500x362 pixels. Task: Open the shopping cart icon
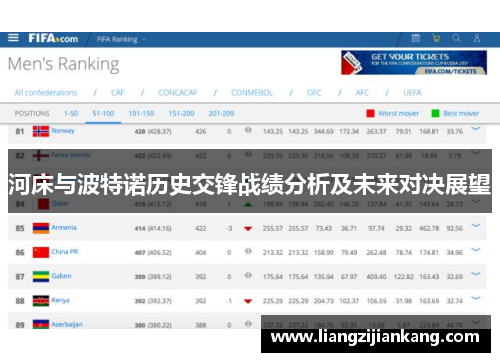pos(436,38)
